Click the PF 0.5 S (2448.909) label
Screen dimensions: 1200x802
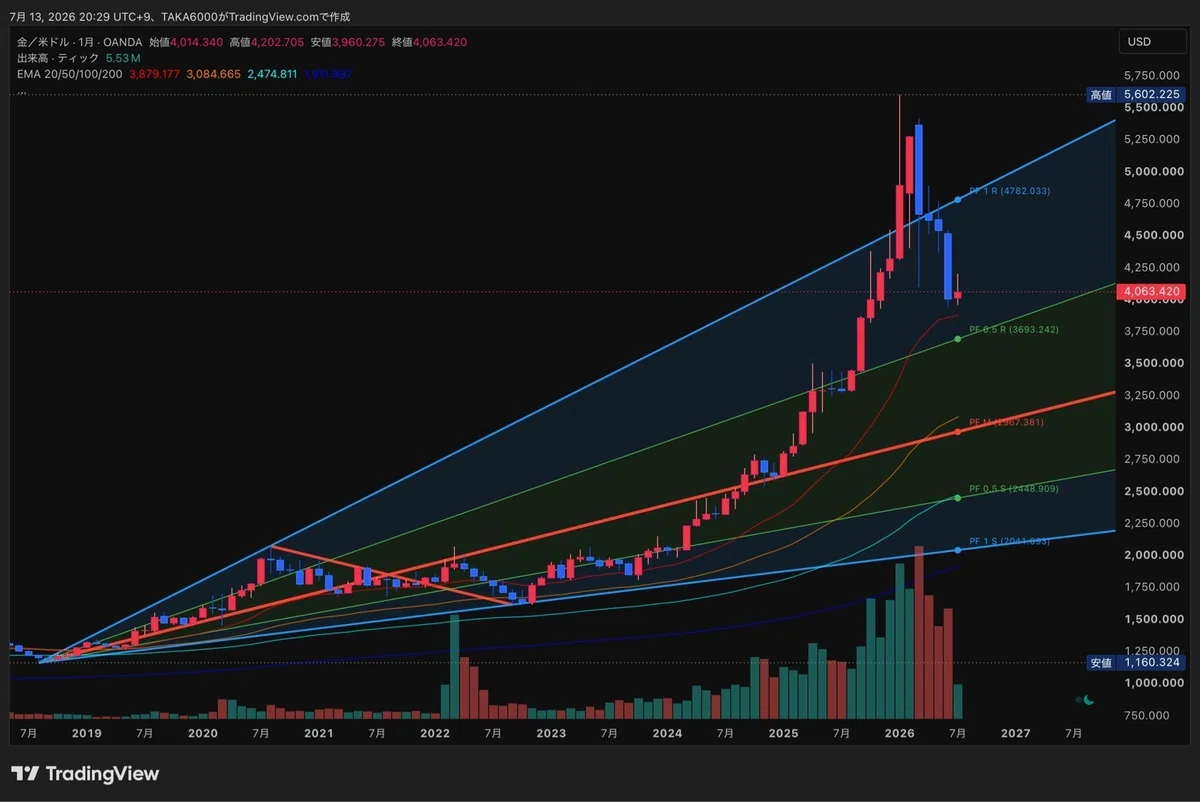(x=1013, y=489)
